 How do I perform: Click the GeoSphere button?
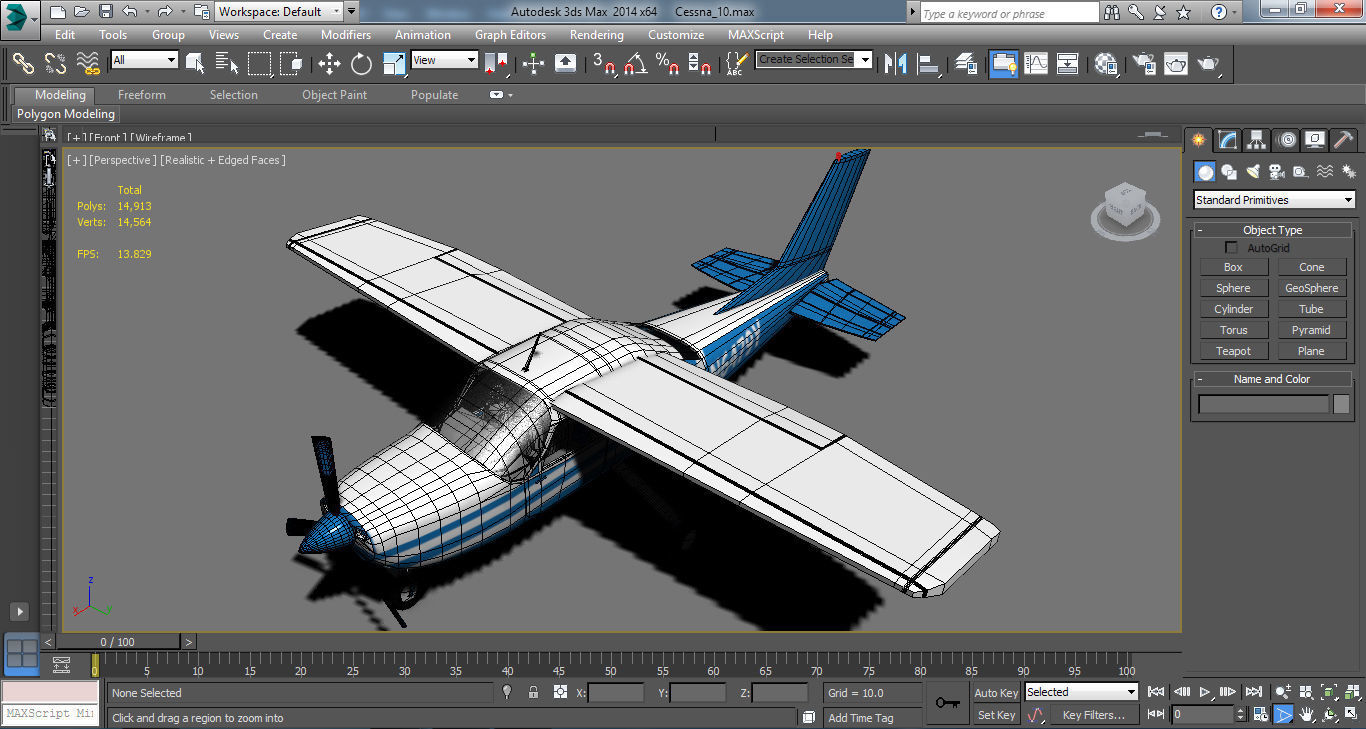click(1311, 288)
